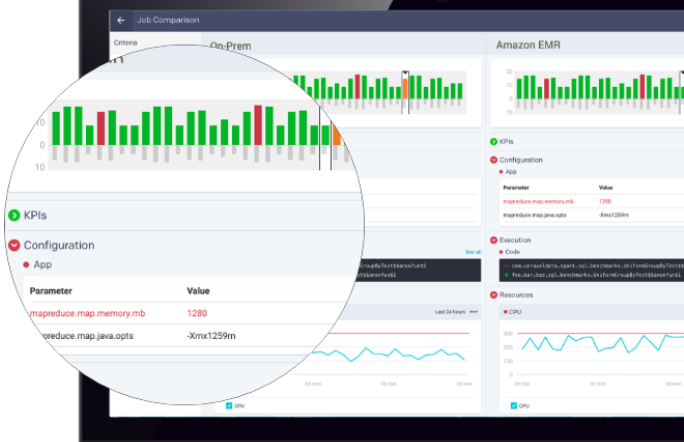Expand KPIs section under Amazon EMR
This screenshot has width=684, height=442.
493,141
